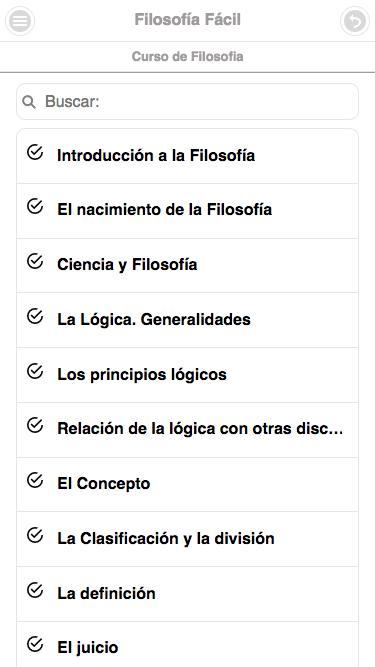Click checkmark icon beside Introducción a la Filosofía
Viewport: 375px width, 667px height.
[x=35, y=152]
